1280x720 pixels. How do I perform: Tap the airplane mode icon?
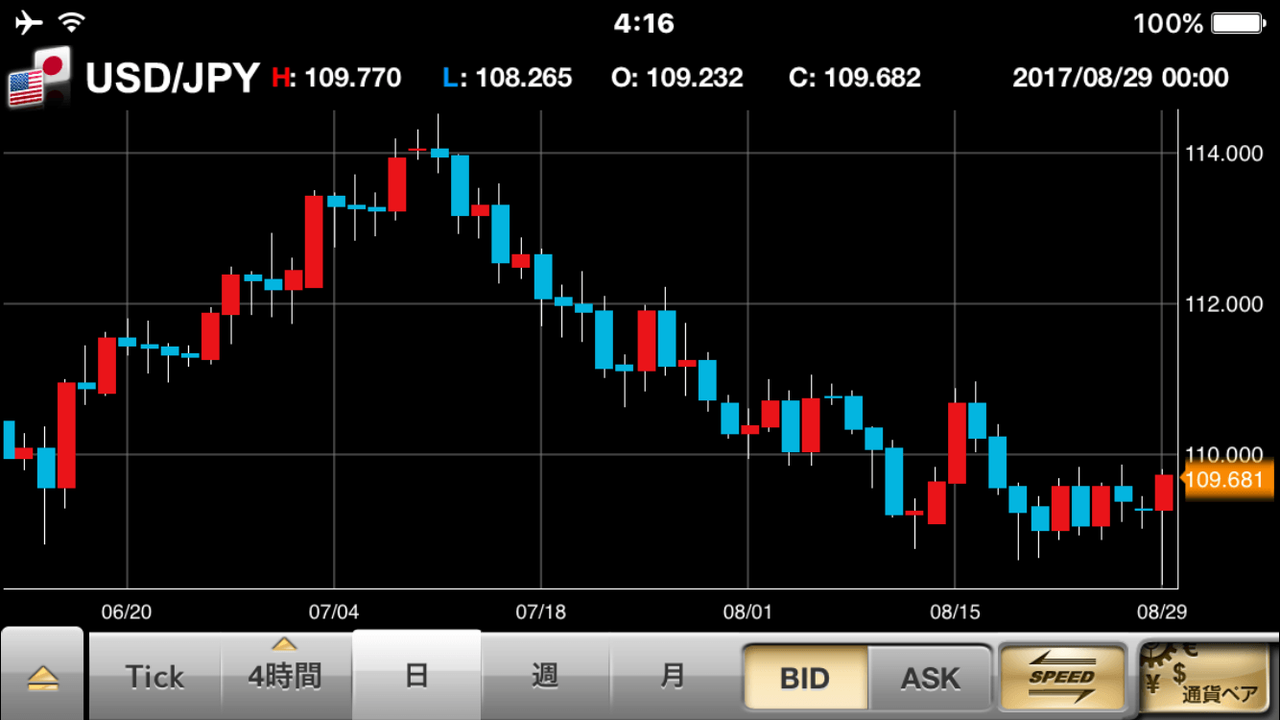30,22
